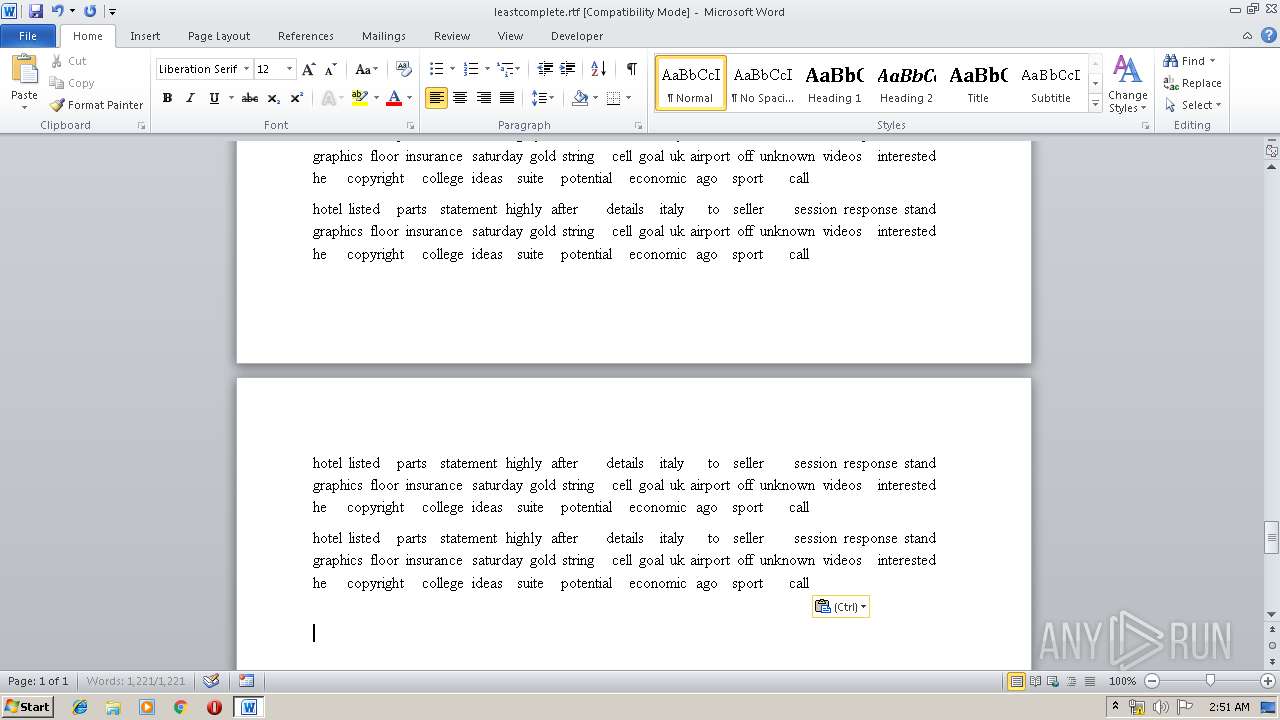Viewport: 1280px width, 720px height.
Task: Click the Undo arrow icon
Action: pyautogui.click(x=57, y=11)
